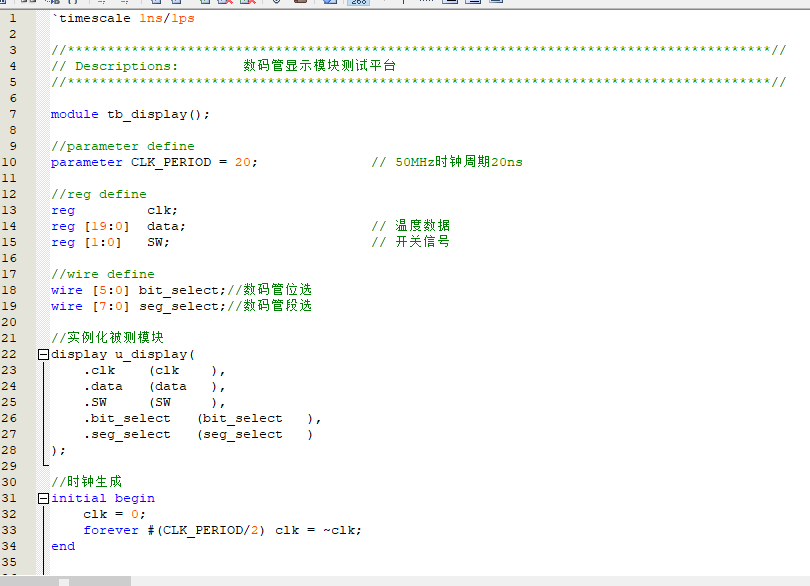Click the [7:0] bit range
The height and width of the screenshot is (586, 810).
[x=111, y=306]
